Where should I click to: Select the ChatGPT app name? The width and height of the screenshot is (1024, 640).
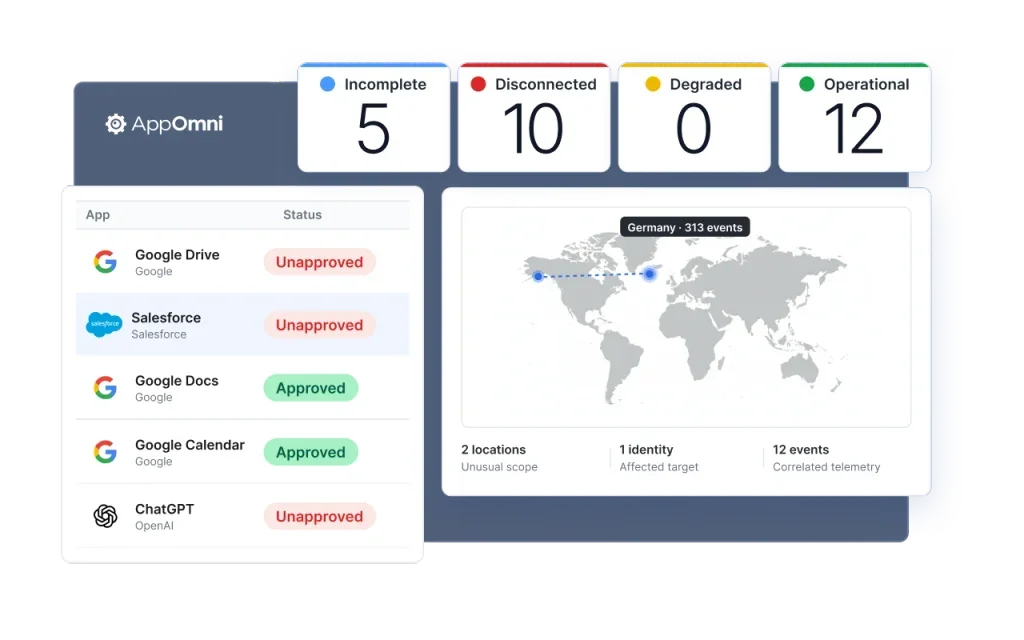[165, 509]
